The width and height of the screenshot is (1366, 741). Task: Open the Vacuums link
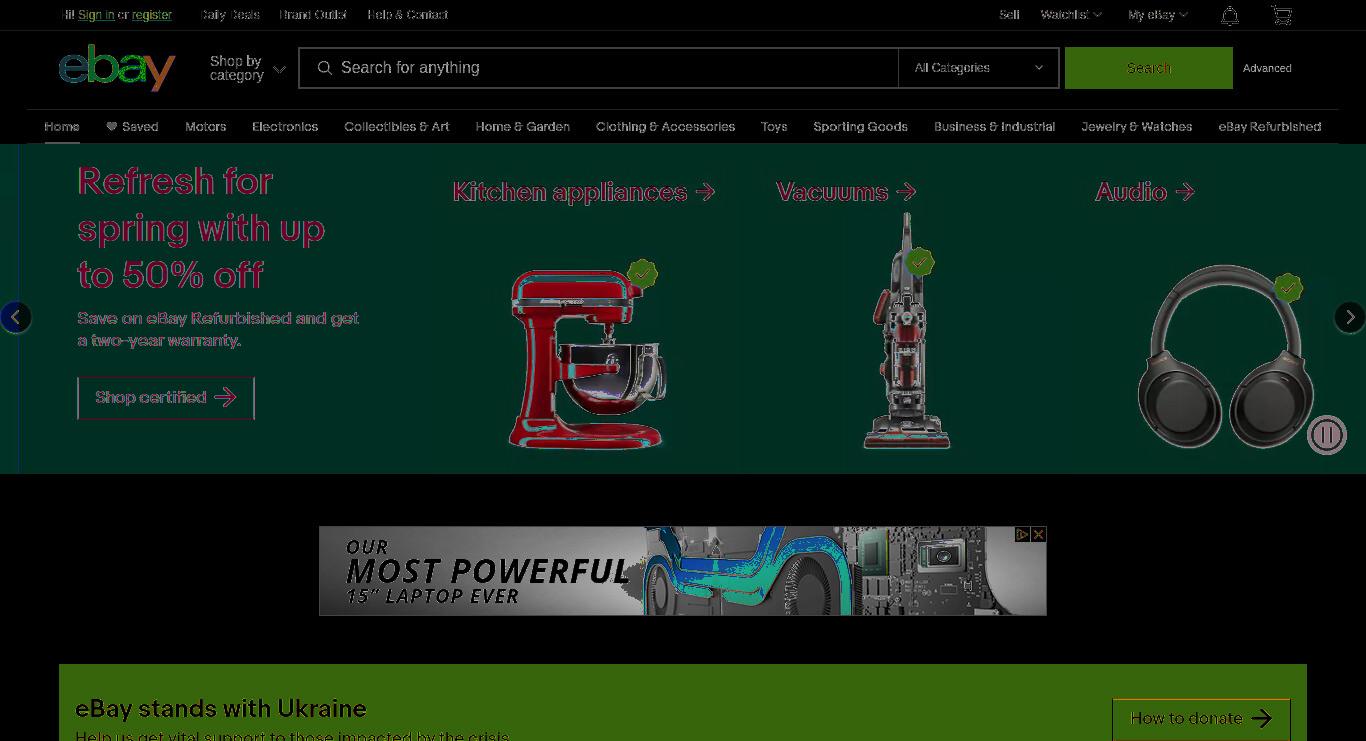pos(846,192)
